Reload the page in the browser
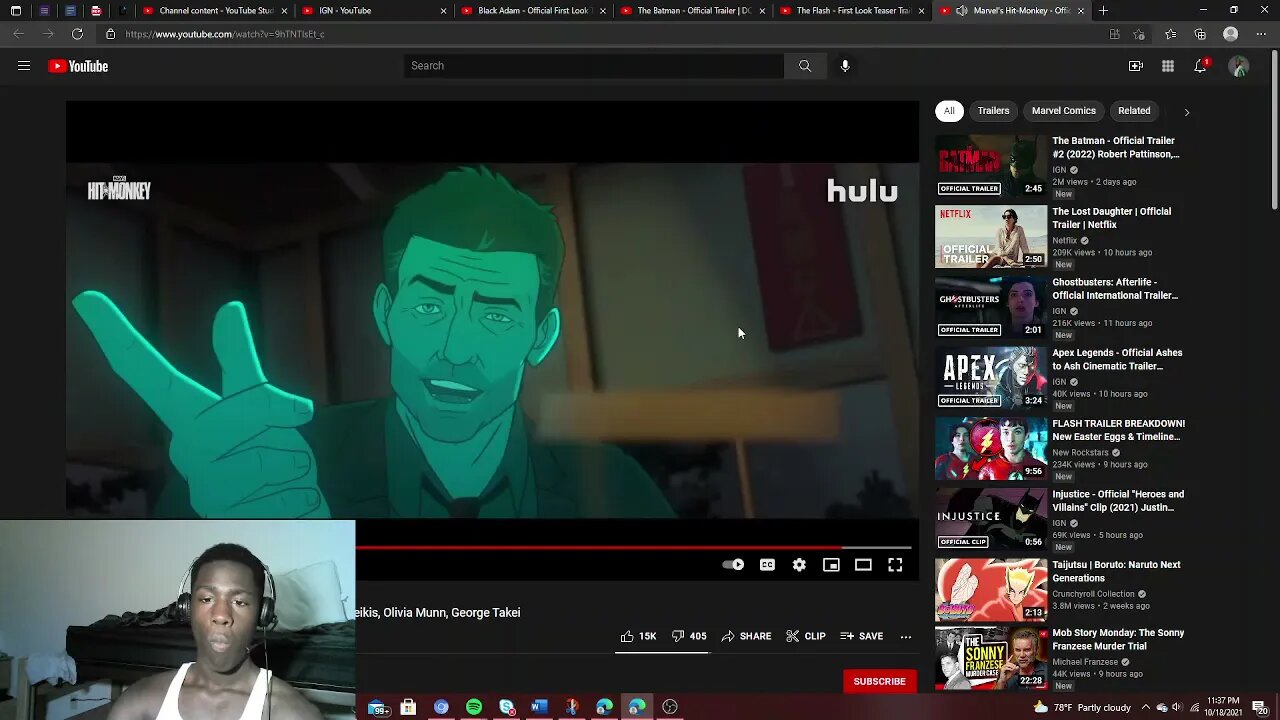1280x720 pixels. [77, 34]
